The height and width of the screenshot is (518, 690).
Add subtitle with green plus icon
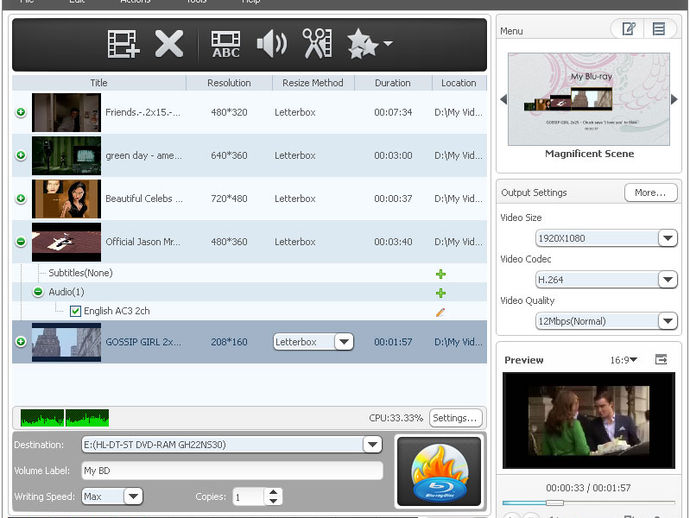[x=440, y=274]
